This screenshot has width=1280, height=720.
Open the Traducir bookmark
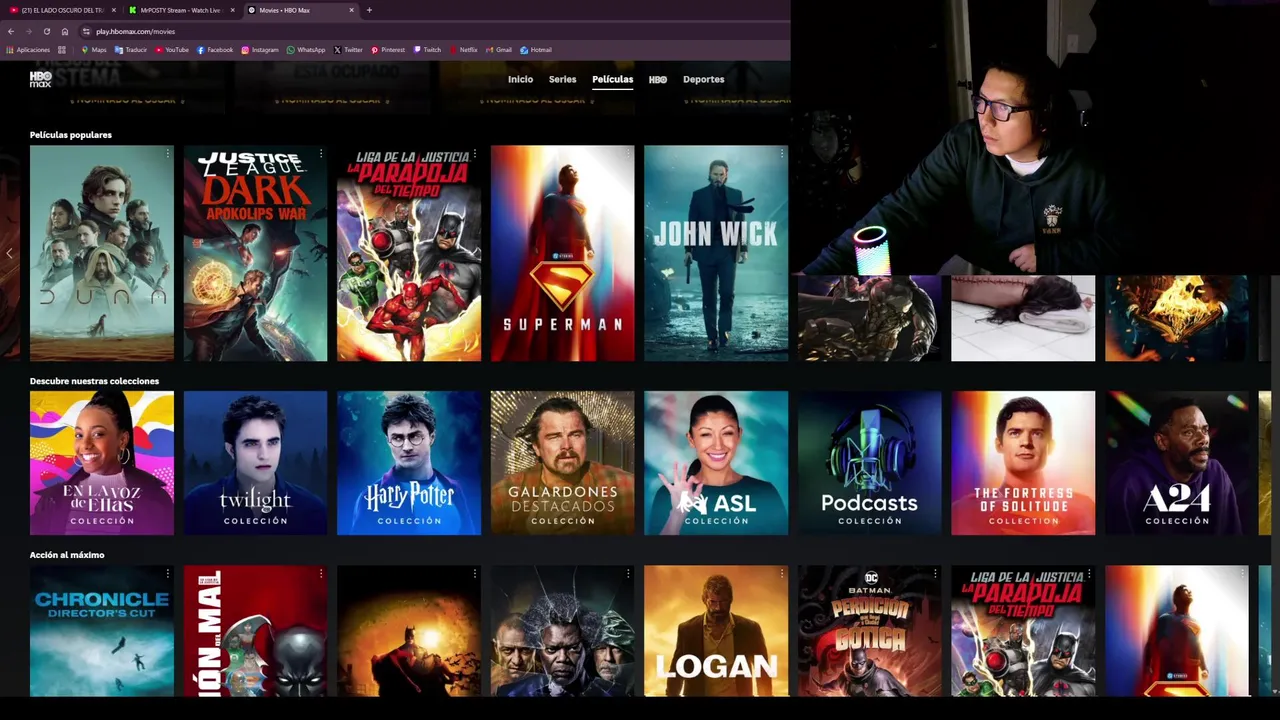[131, 49]
